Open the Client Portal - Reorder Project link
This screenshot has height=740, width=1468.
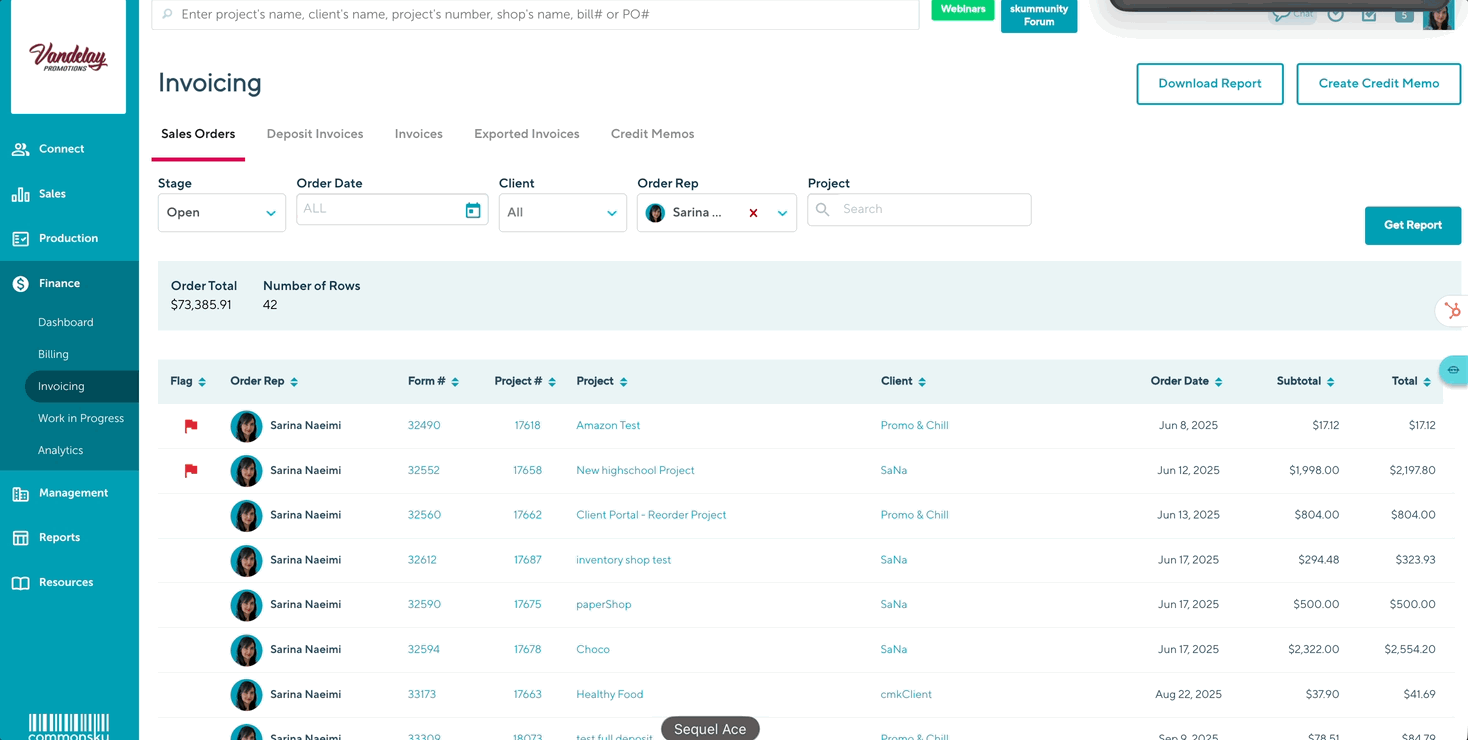click(x=651, y=516)
